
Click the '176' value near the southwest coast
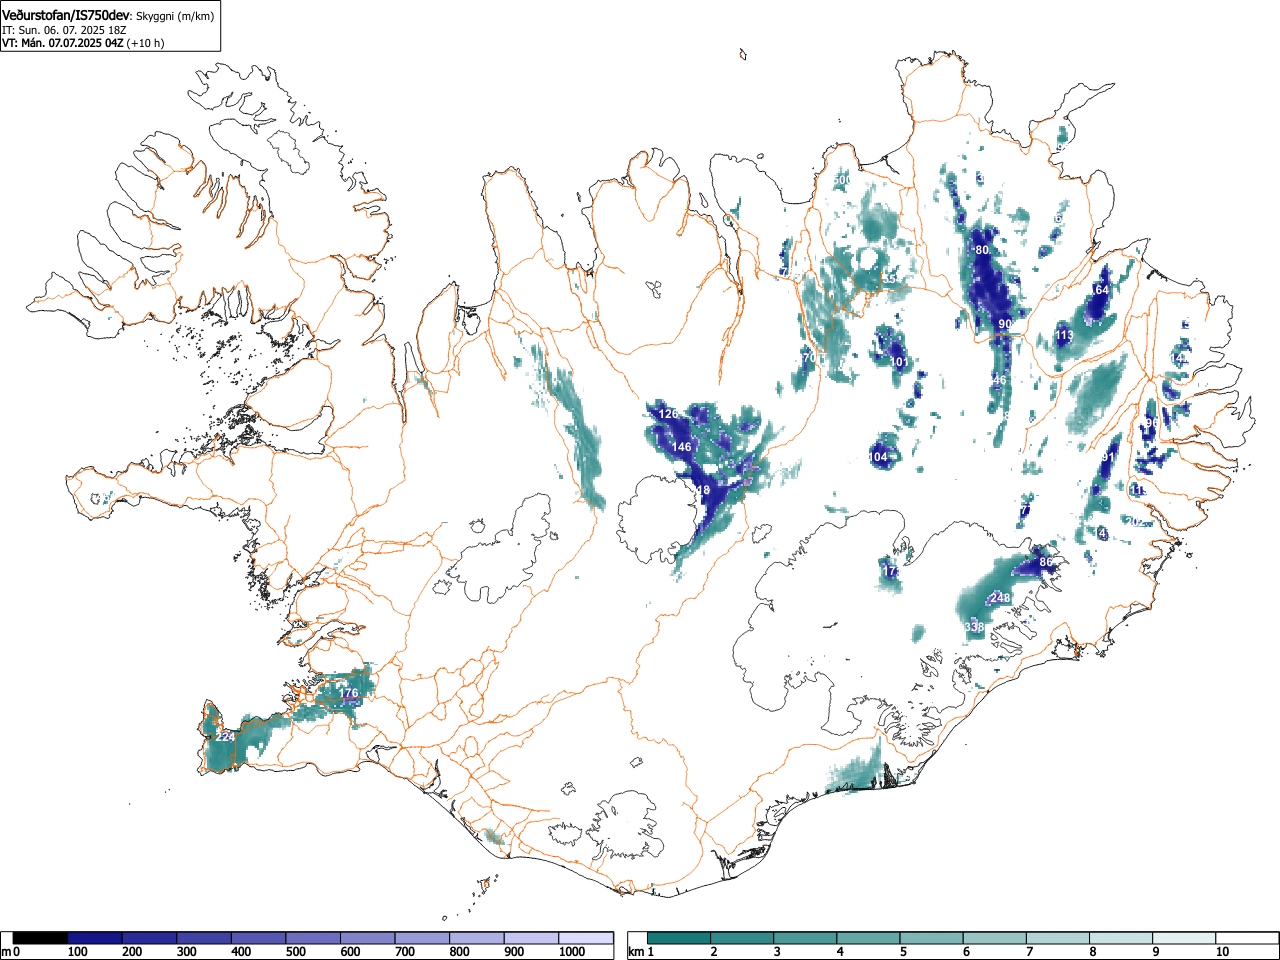[348, 693]
